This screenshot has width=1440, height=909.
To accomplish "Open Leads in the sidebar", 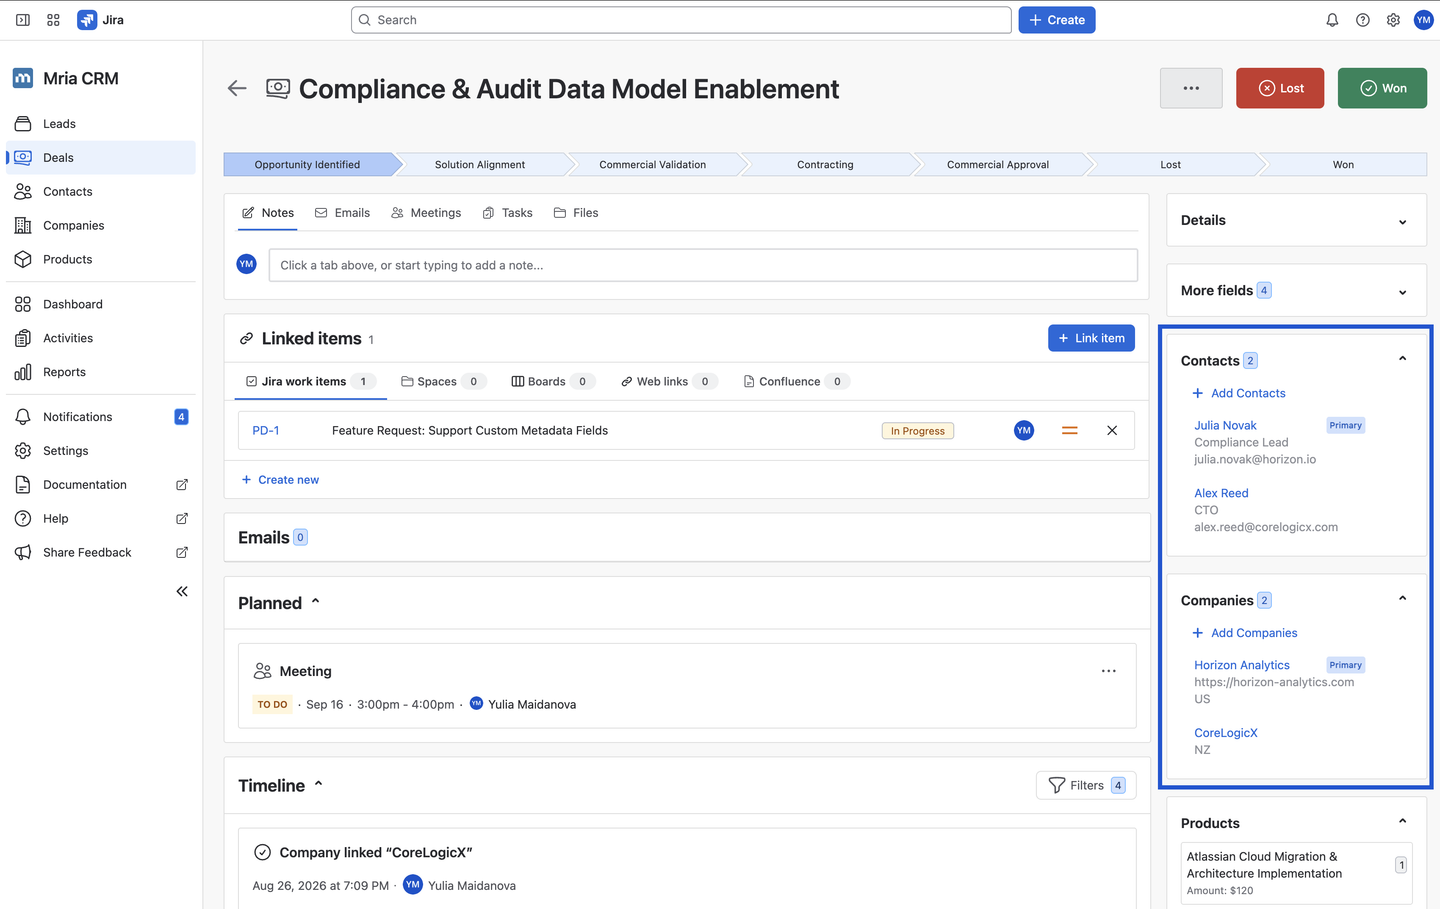I will (x=101, y=124).
